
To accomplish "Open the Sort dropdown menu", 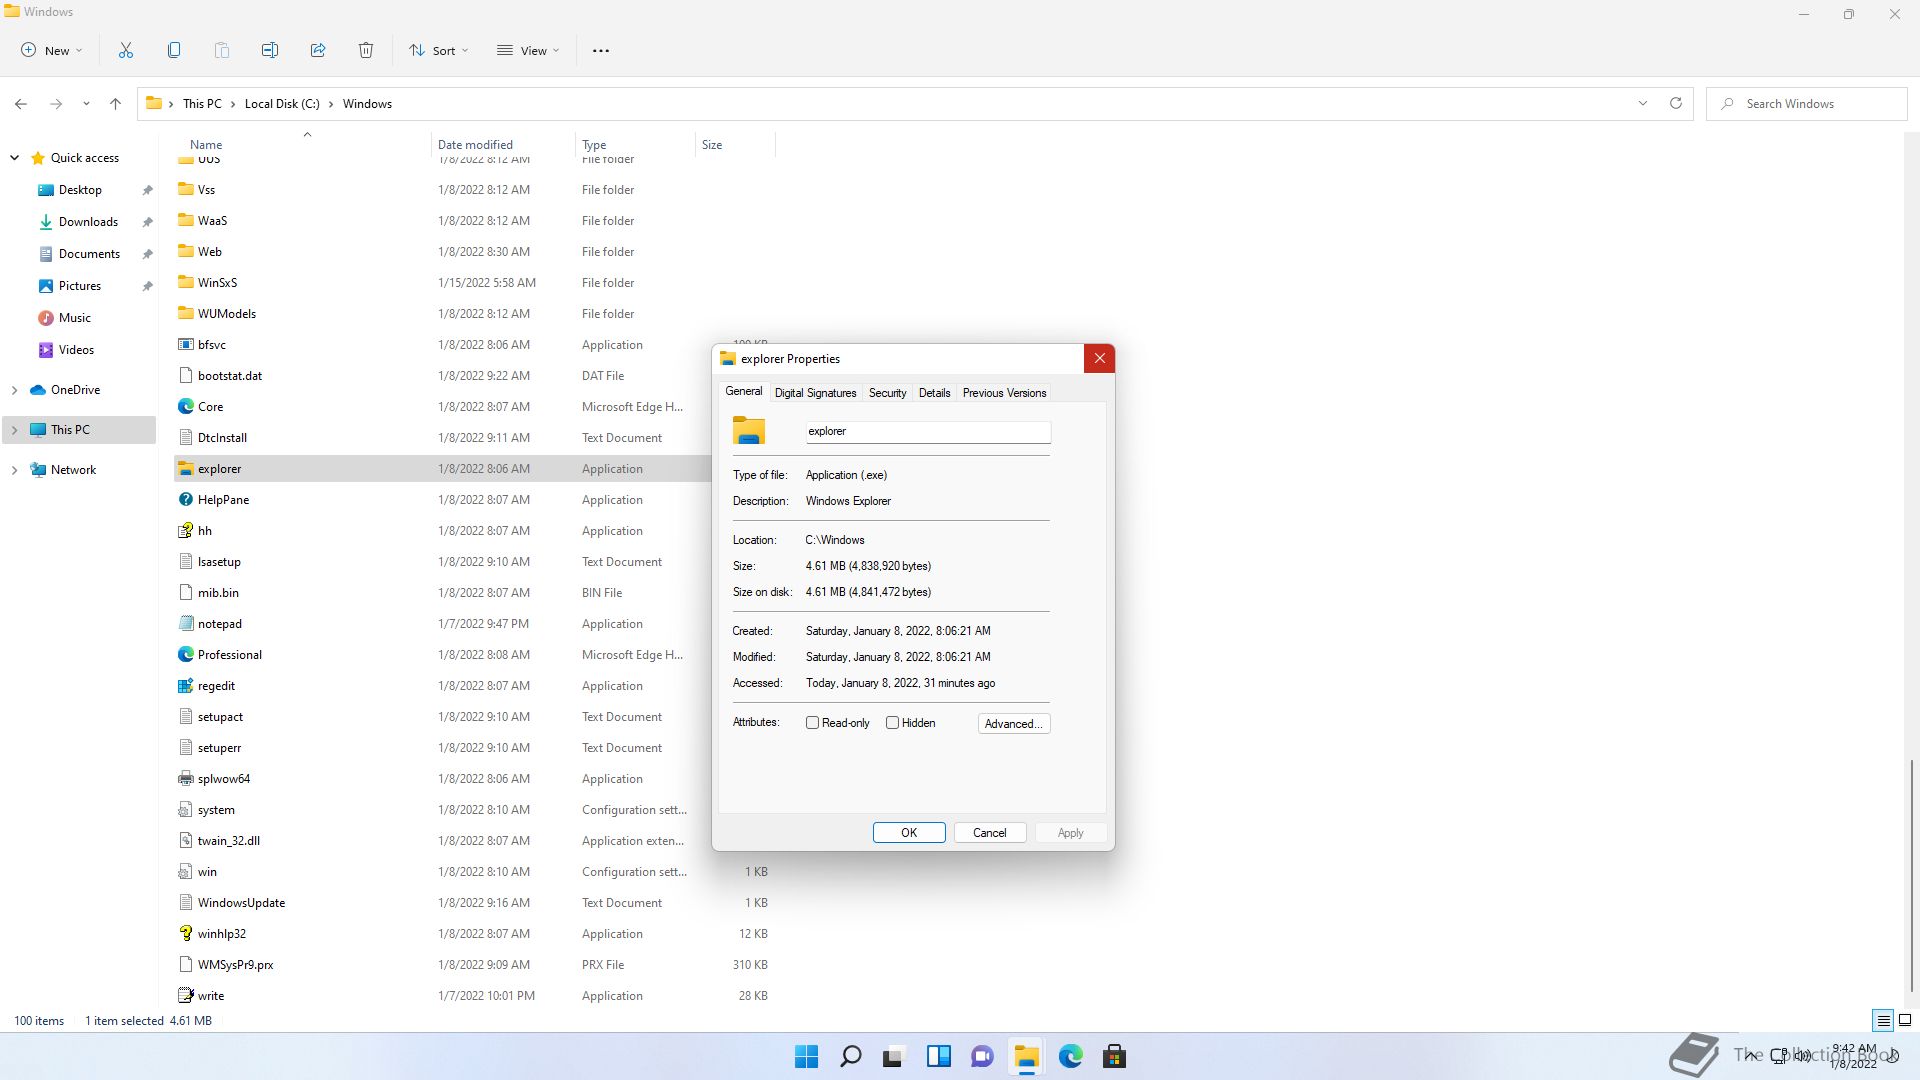I will pyautogui.click(x=438, y=50).
